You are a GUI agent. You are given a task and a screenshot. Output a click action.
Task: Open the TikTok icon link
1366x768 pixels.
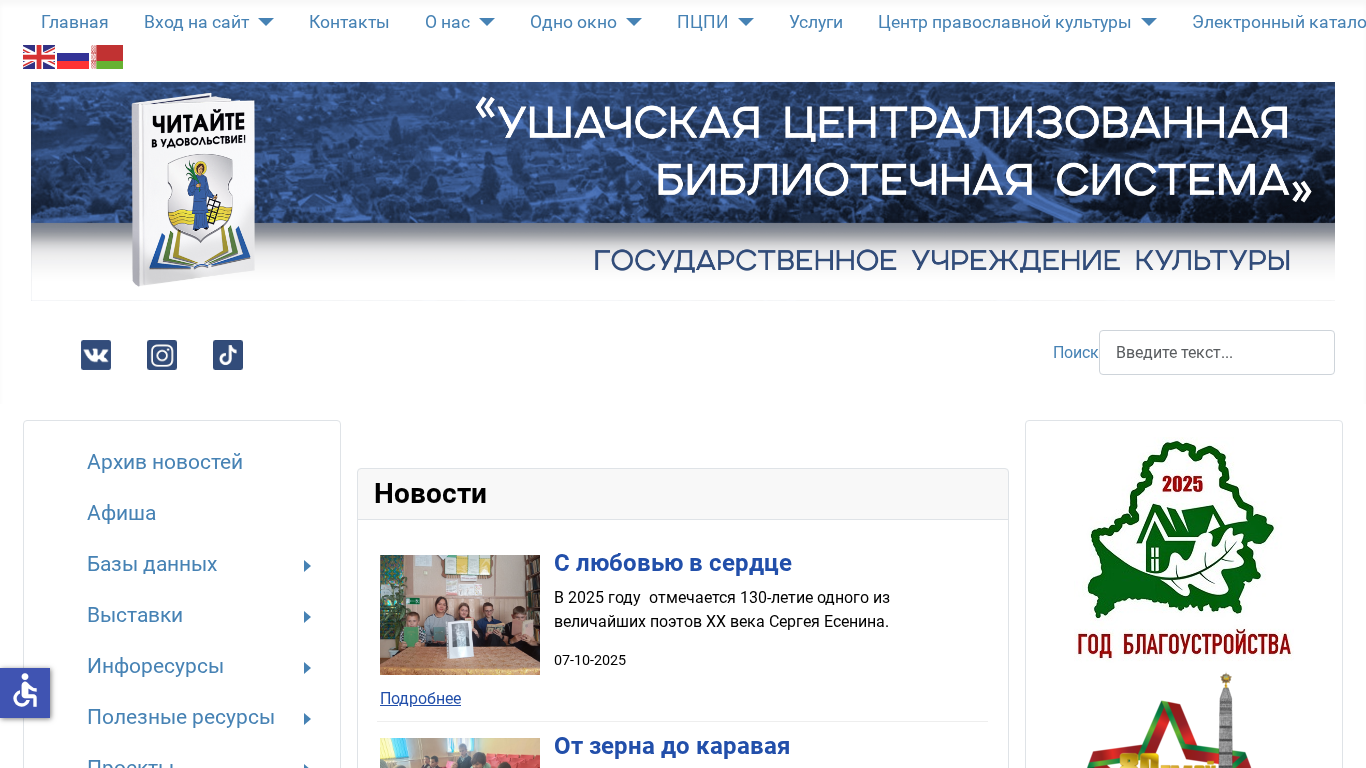pyautogui.click(x=228, y=355)
